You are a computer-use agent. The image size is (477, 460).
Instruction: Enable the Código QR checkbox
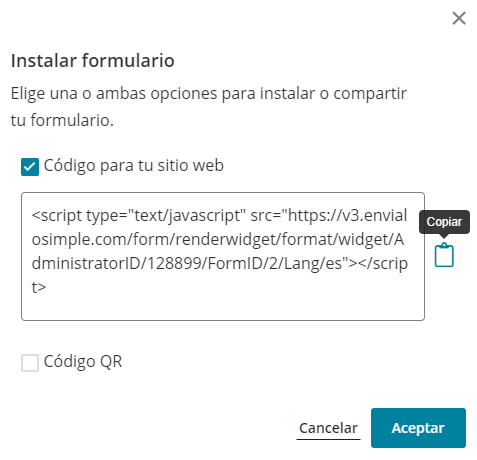30,363
